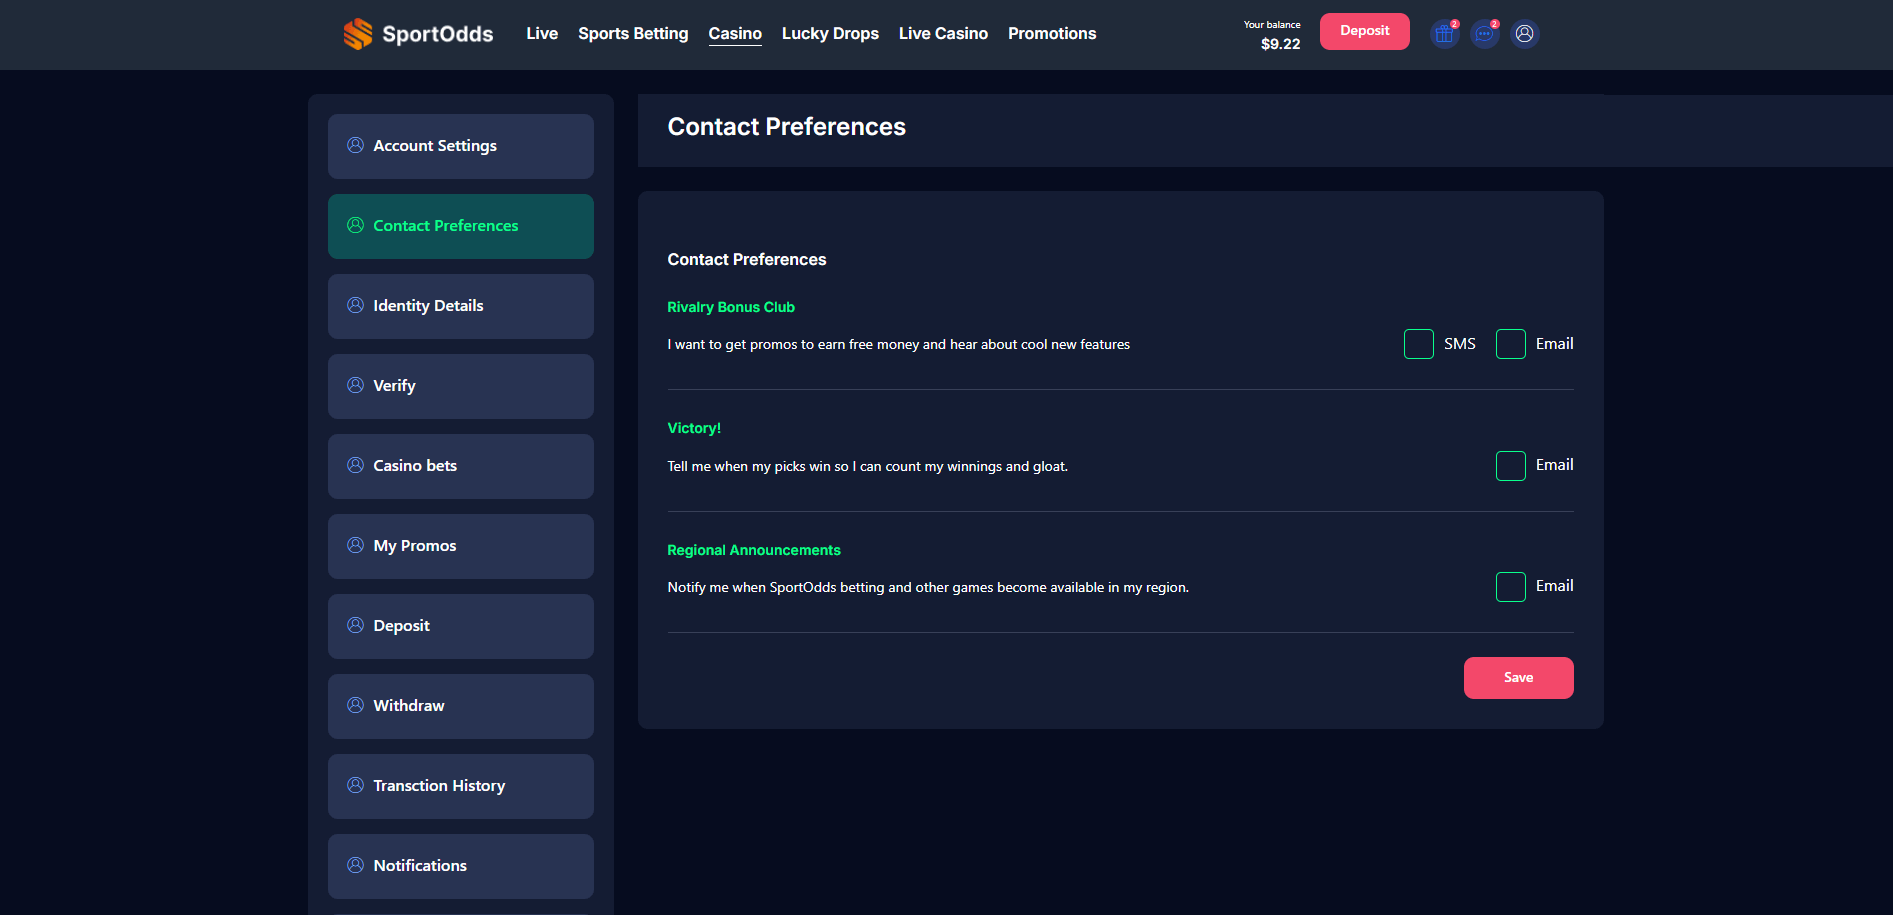This screenshot has height=915, width=1893.
Task: Open the gift rewards icon
Action: [x=1444, y=34]
